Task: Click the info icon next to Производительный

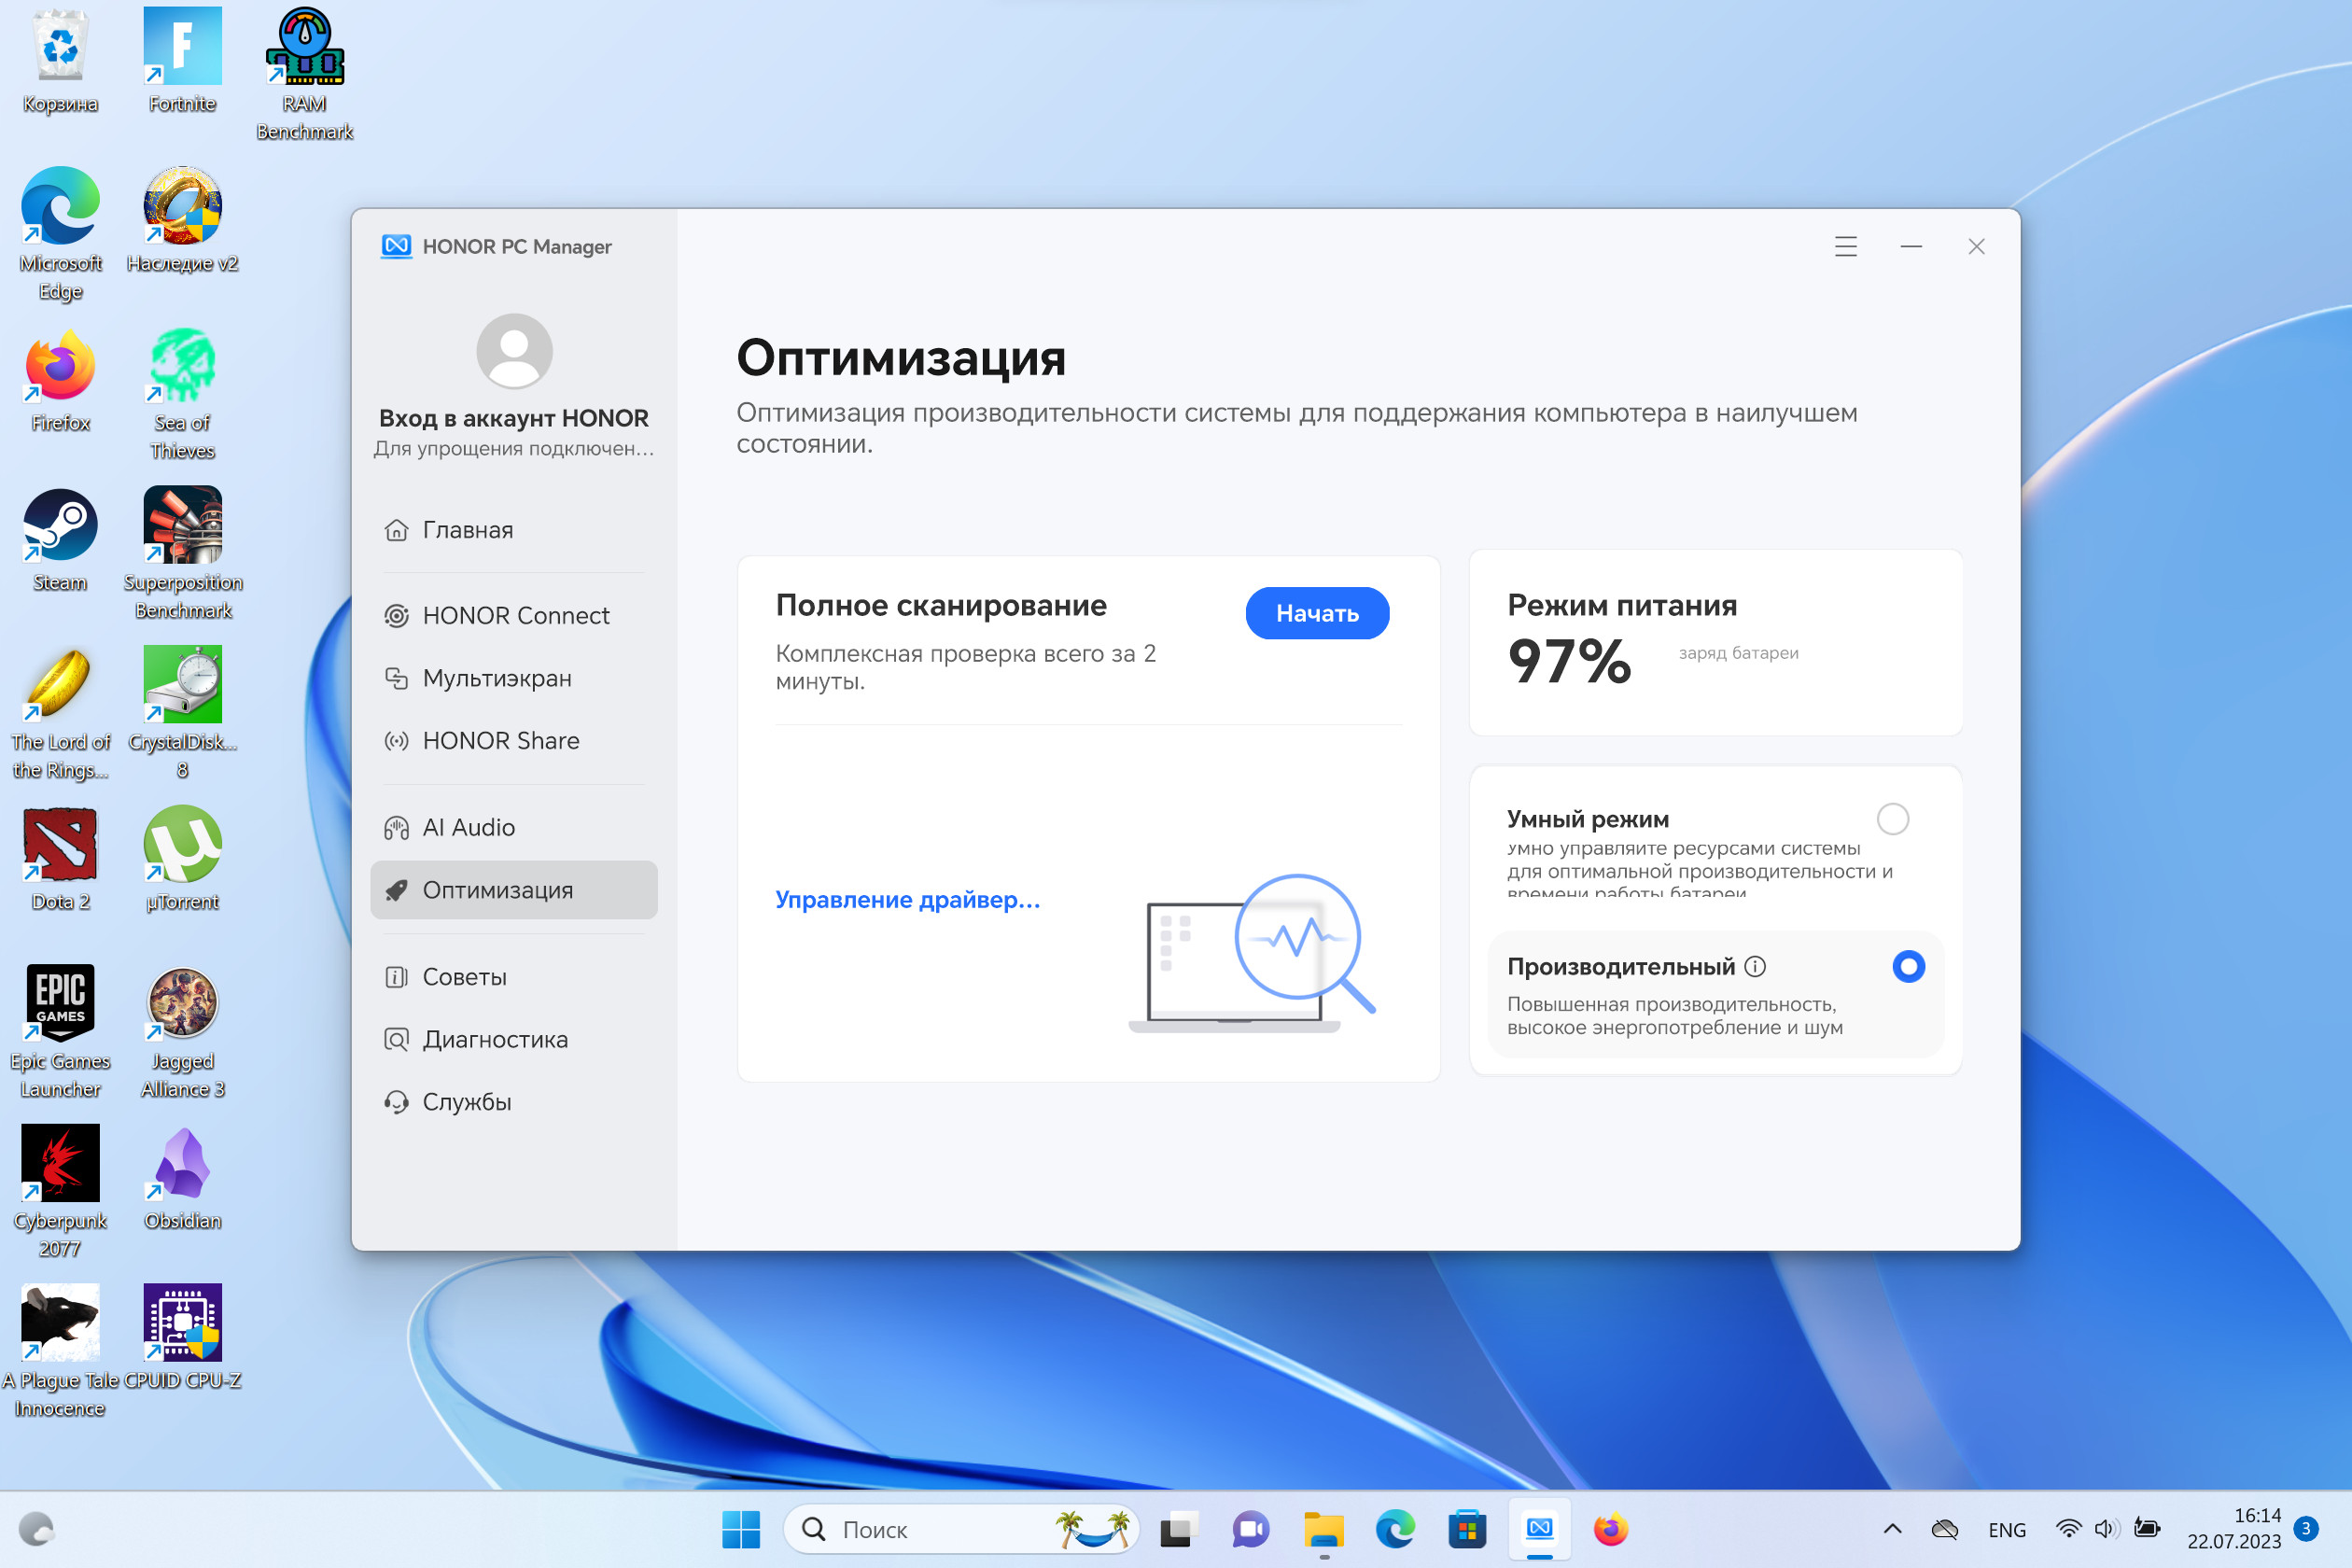Action: 1755,966
